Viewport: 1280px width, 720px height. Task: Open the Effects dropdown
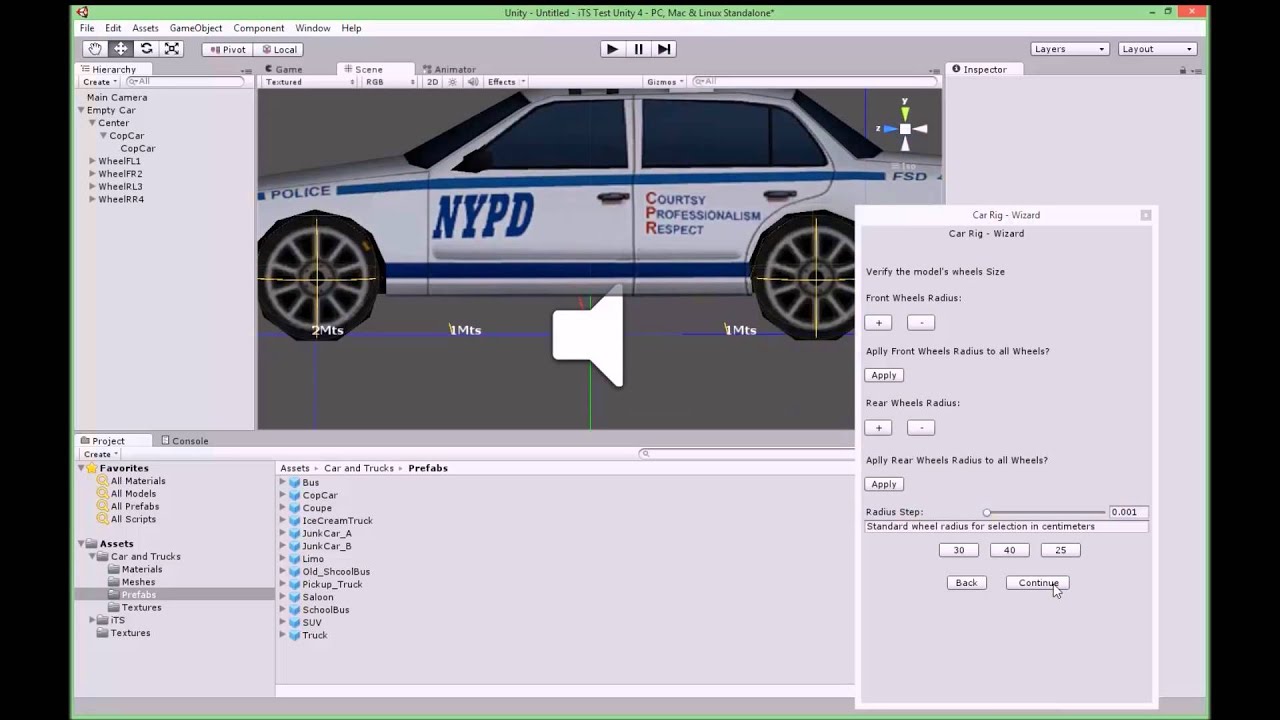506,82
